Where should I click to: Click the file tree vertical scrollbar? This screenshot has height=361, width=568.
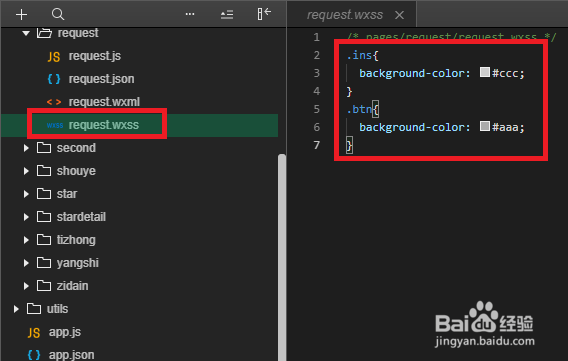282,257
